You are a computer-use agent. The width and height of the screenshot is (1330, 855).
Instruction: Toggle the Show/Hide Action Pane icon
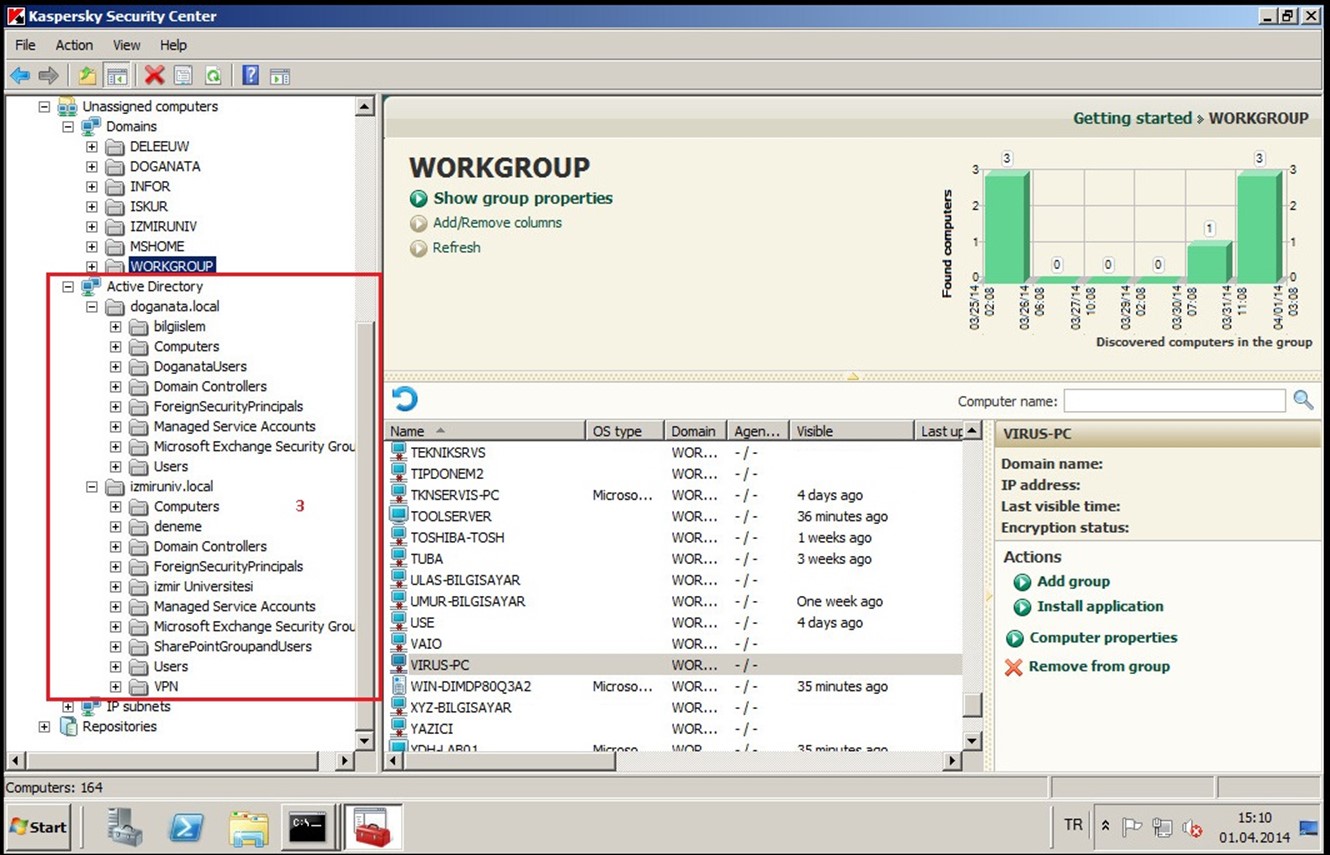(x=280, y=75)
